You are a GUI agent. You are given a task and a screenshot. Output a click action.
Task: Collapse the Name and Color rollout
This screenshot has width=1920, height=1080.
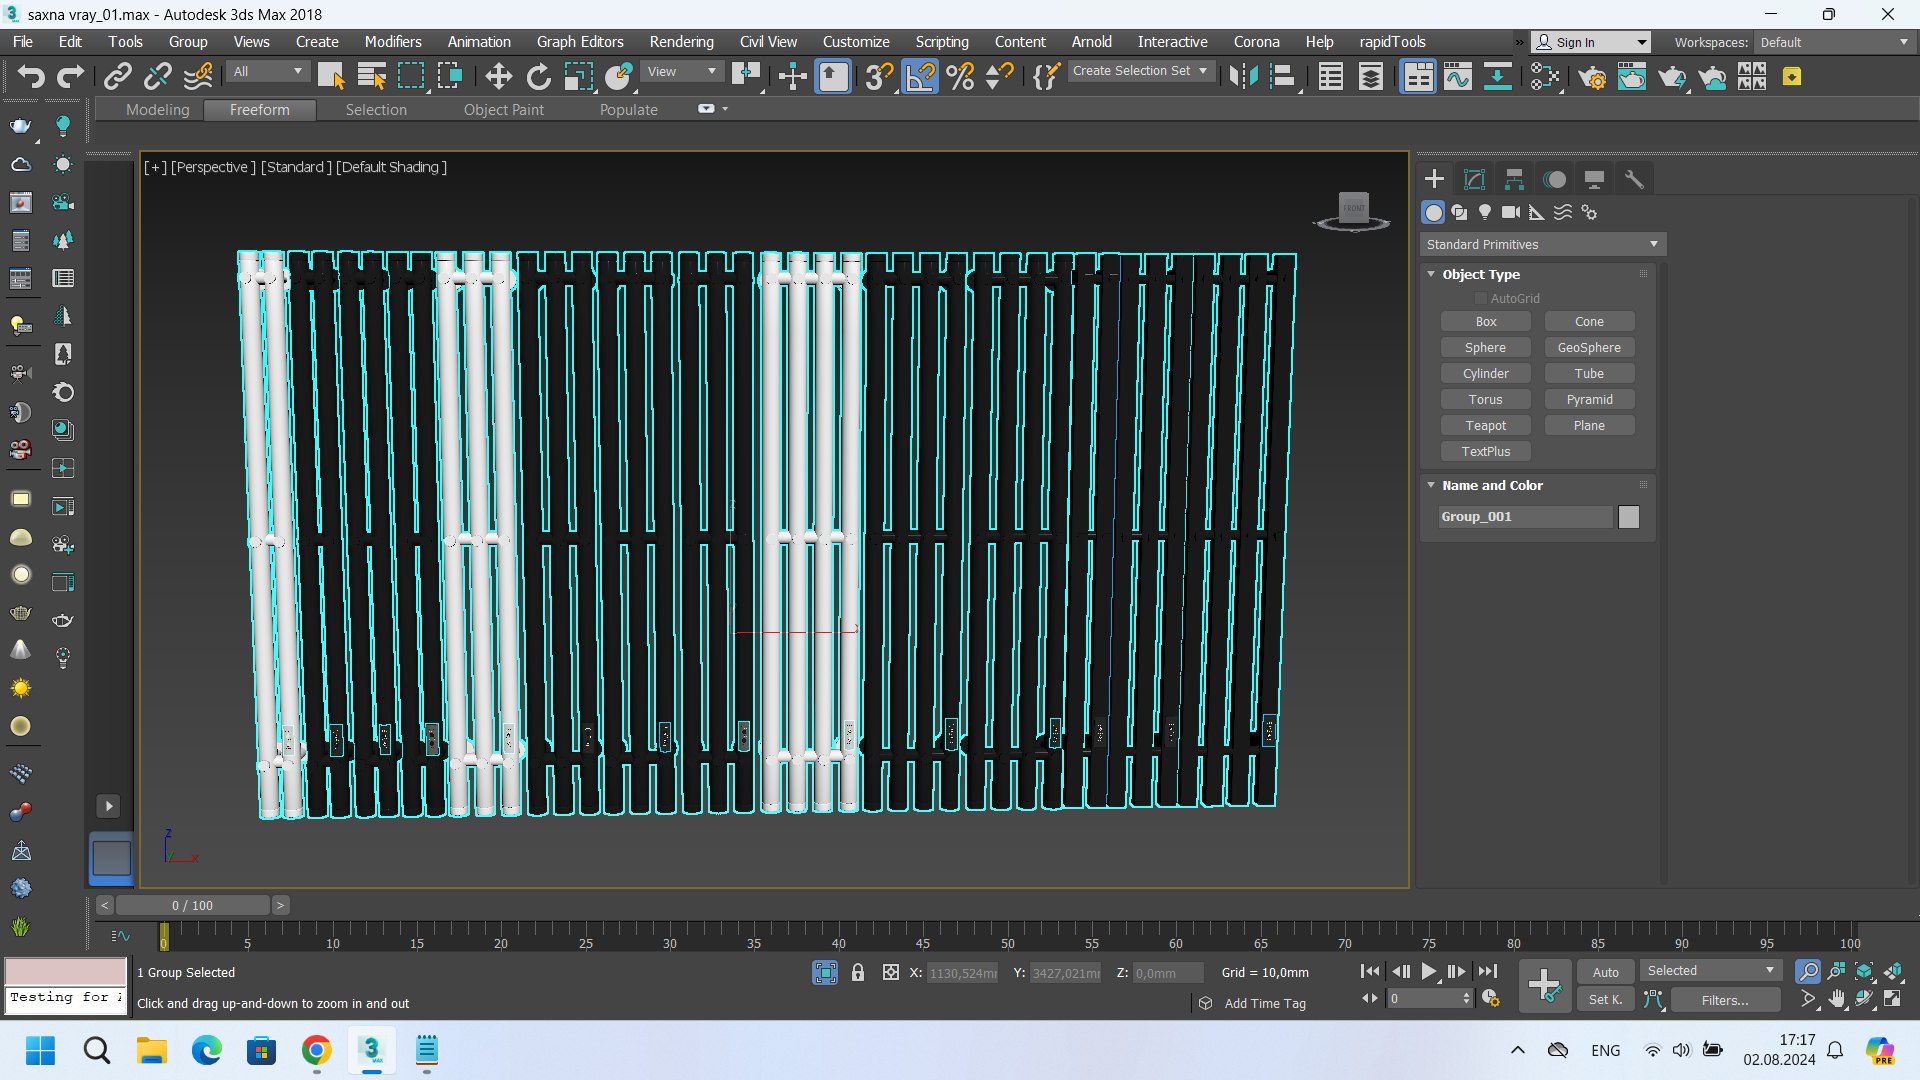tap(1491, 485)
